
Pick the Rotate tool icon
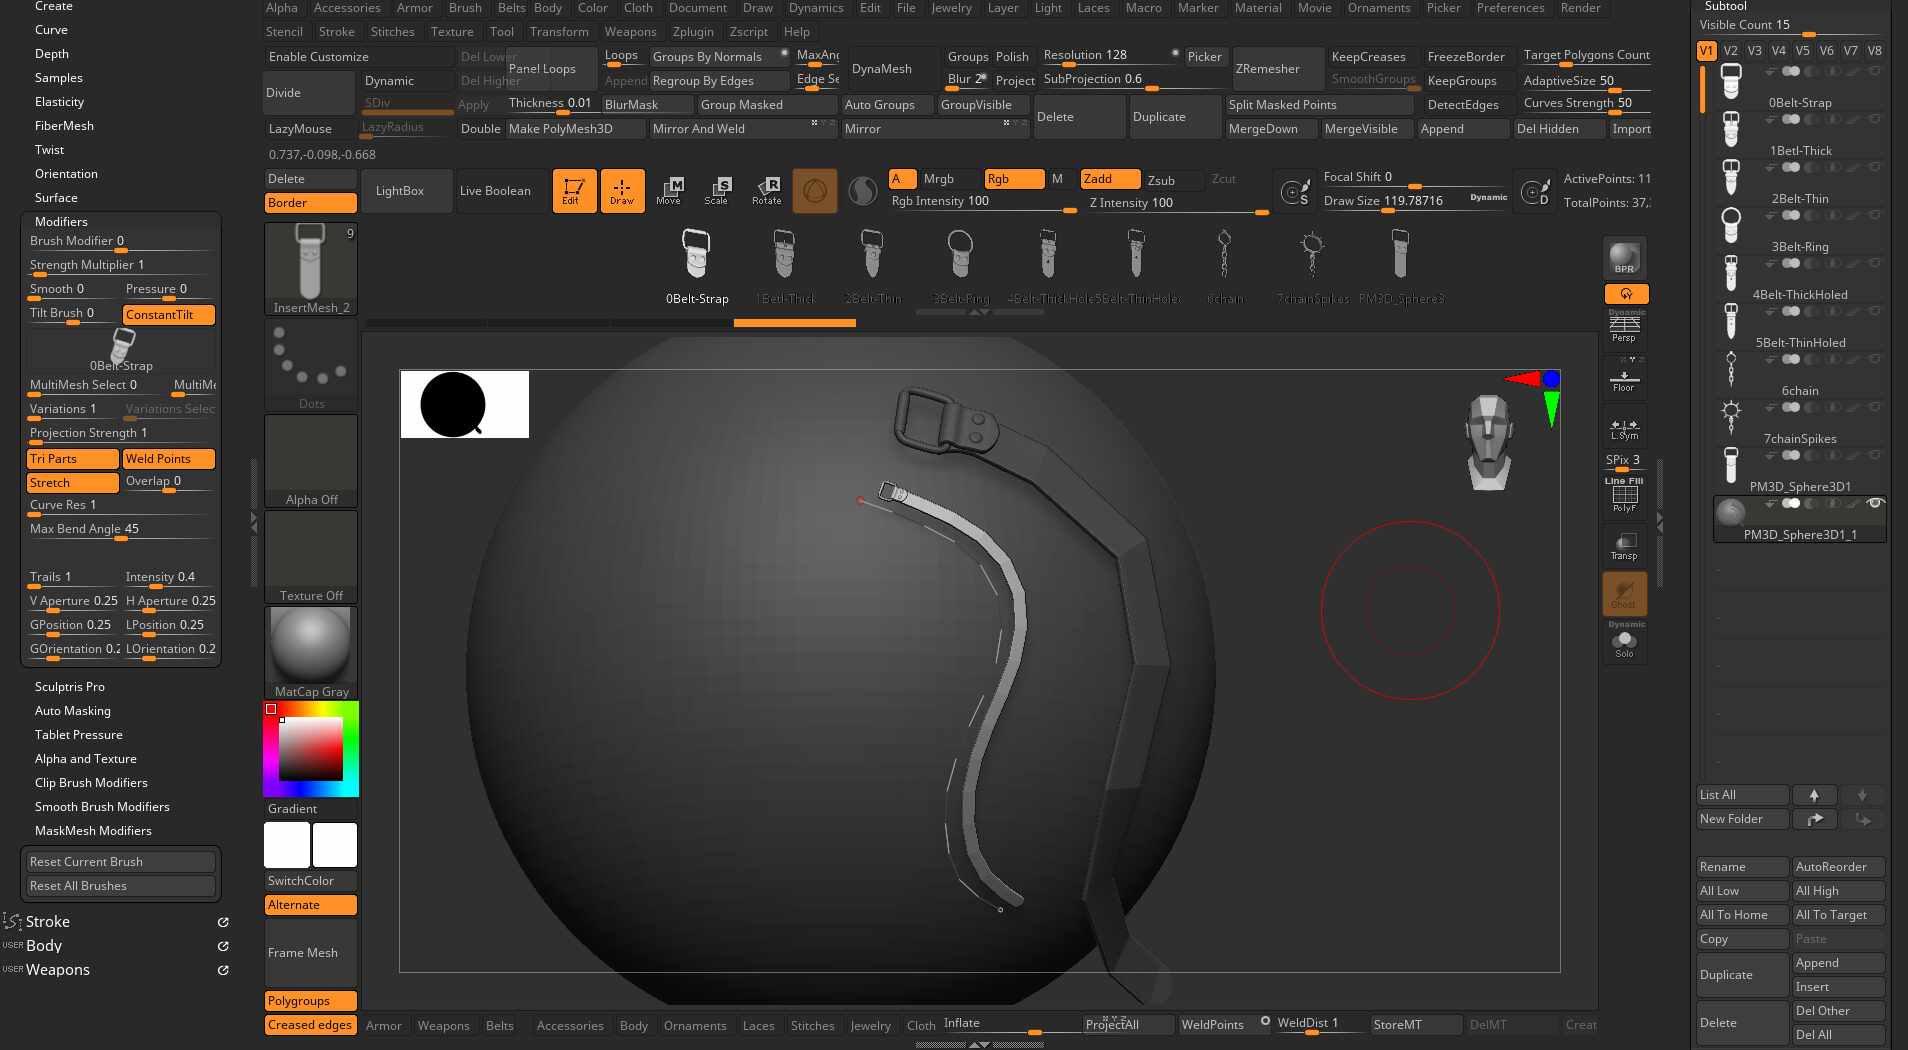point(766,190)
